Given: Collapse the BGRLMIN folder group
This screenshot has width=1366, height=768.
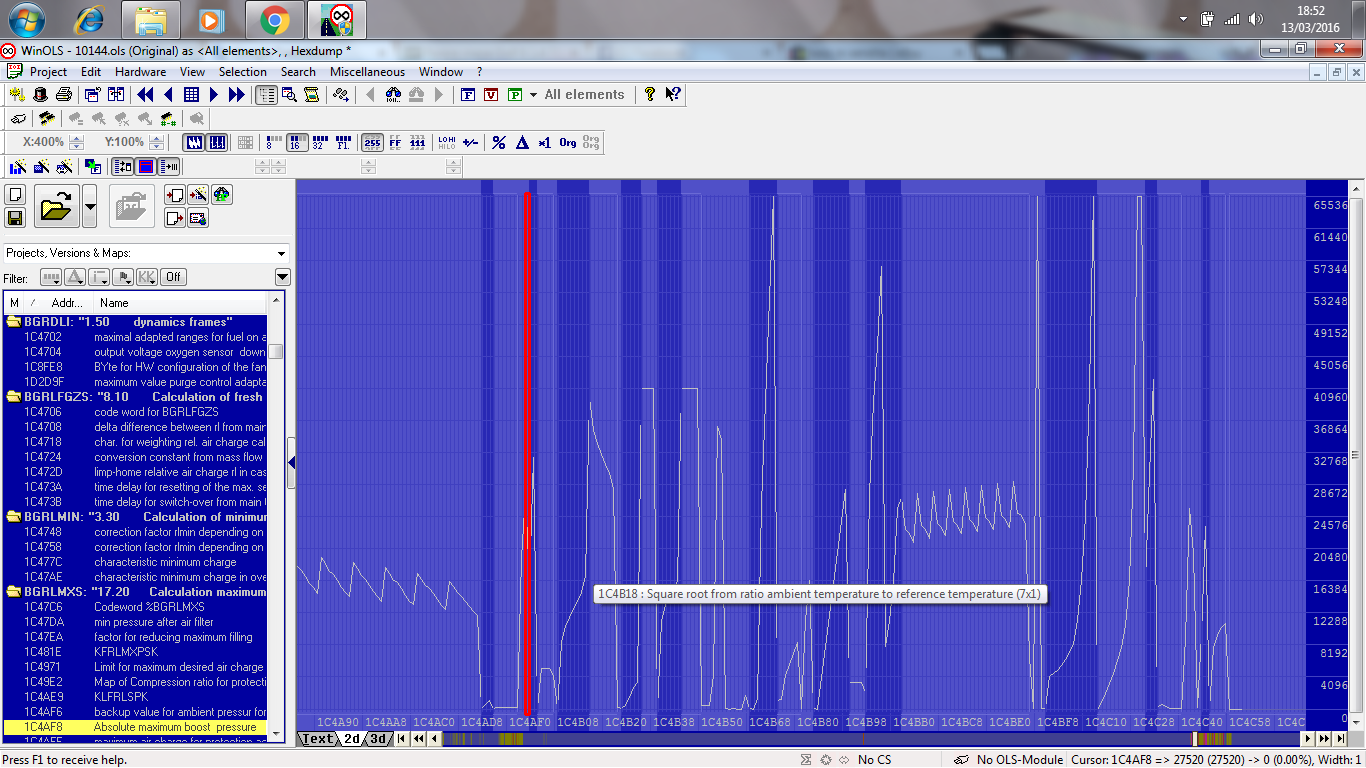Looking at the screenshot, I should (x=14, y=517).
